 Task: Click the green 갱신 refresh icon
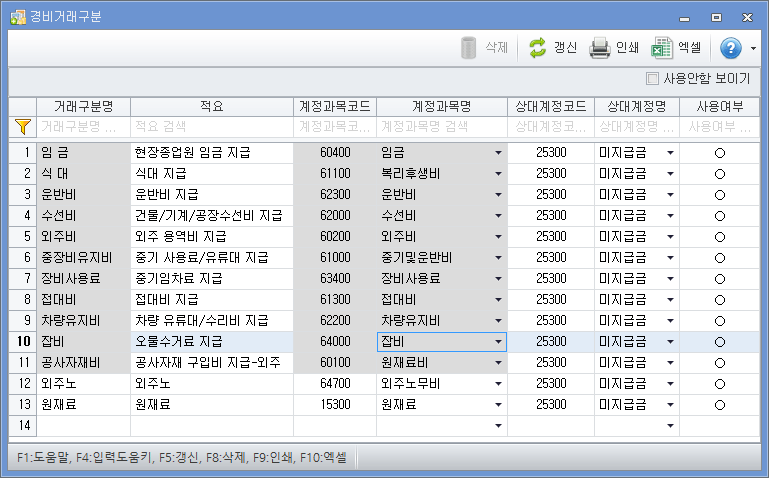[538, 48]
